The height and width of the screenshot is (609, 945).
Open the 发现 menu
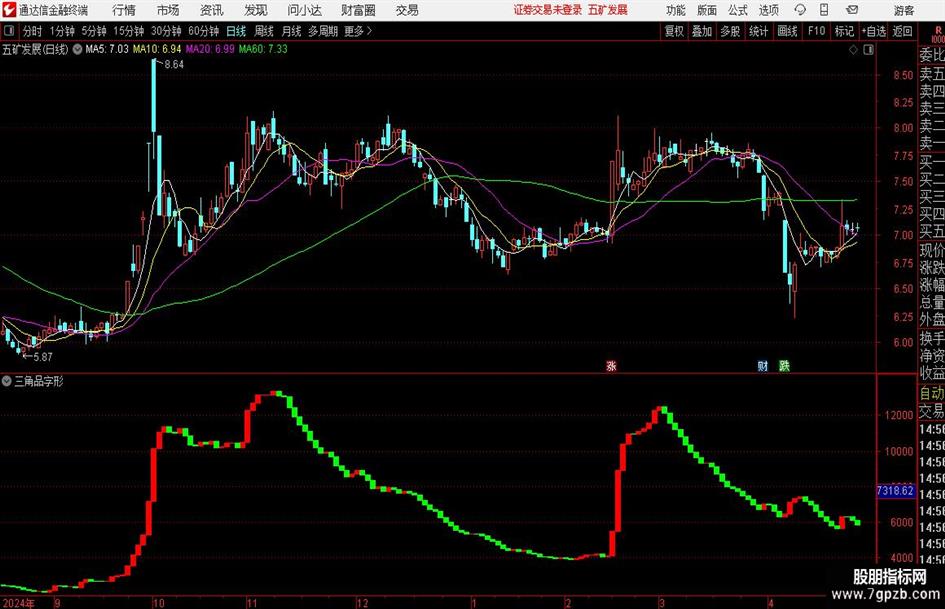click(x=256, y=10)
